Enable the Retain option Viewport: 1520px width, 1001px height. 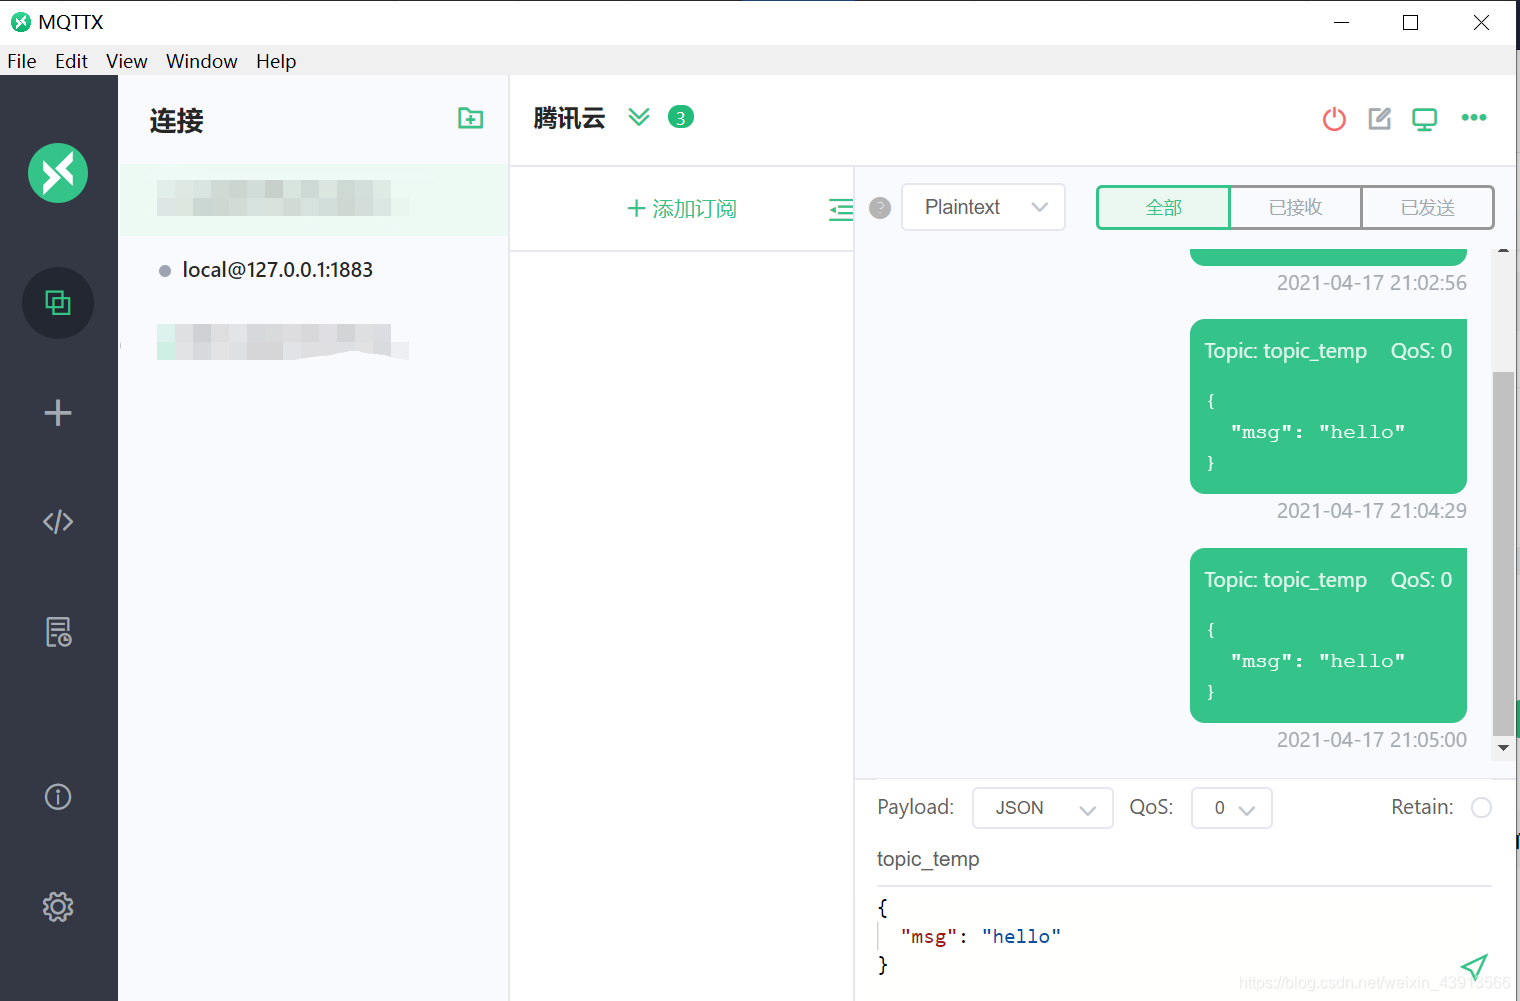click(1481, 807)
